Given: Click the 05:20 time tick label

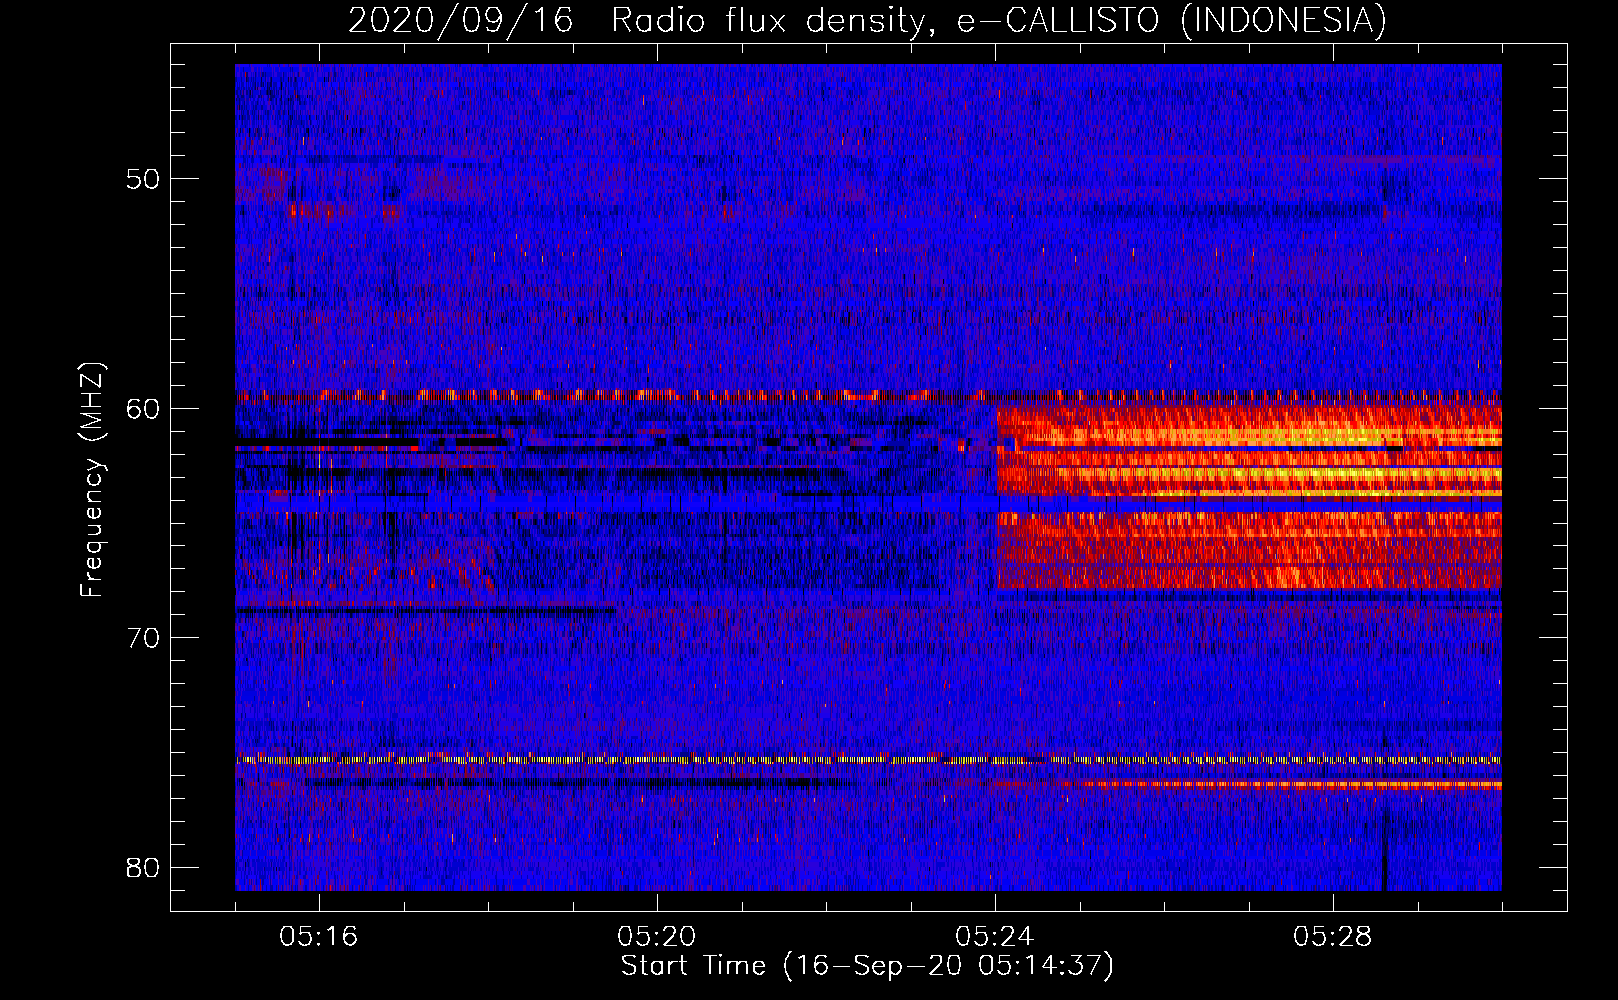Looking at the screenshot, I should click(x=657, y=937).
